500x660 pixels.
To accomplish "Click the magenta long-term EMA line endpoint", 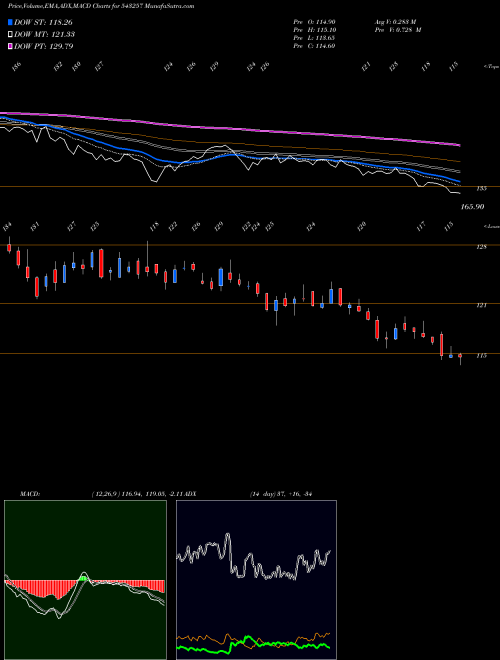I will pyautogui.click(x=459, y=145).
